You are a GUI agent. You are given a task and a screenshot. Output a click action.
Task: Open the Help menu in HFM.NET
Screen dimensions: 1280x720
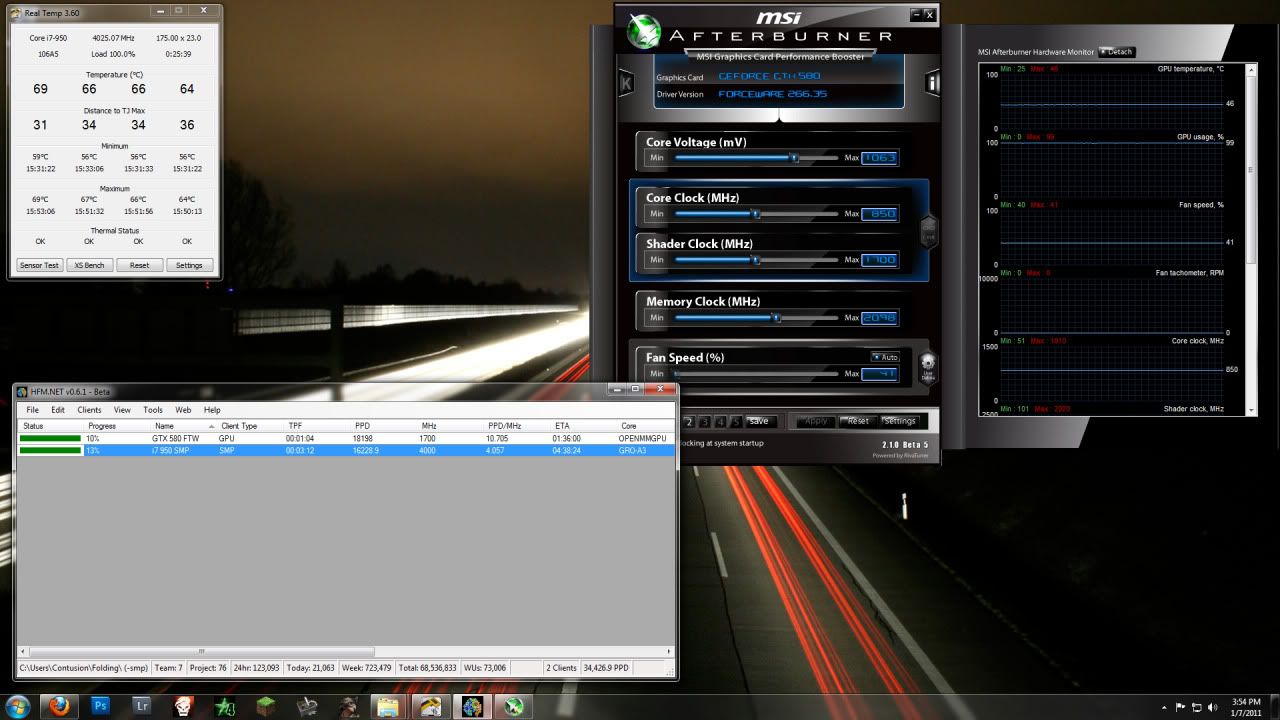212,410
